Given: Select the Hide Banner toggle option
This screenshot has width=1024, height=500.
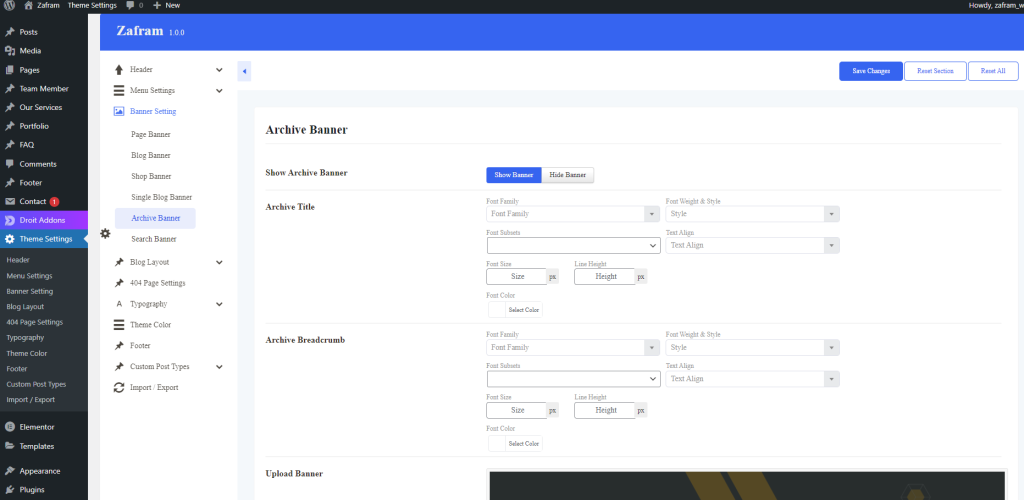Looking at the screenshot, I should [568, 175].
